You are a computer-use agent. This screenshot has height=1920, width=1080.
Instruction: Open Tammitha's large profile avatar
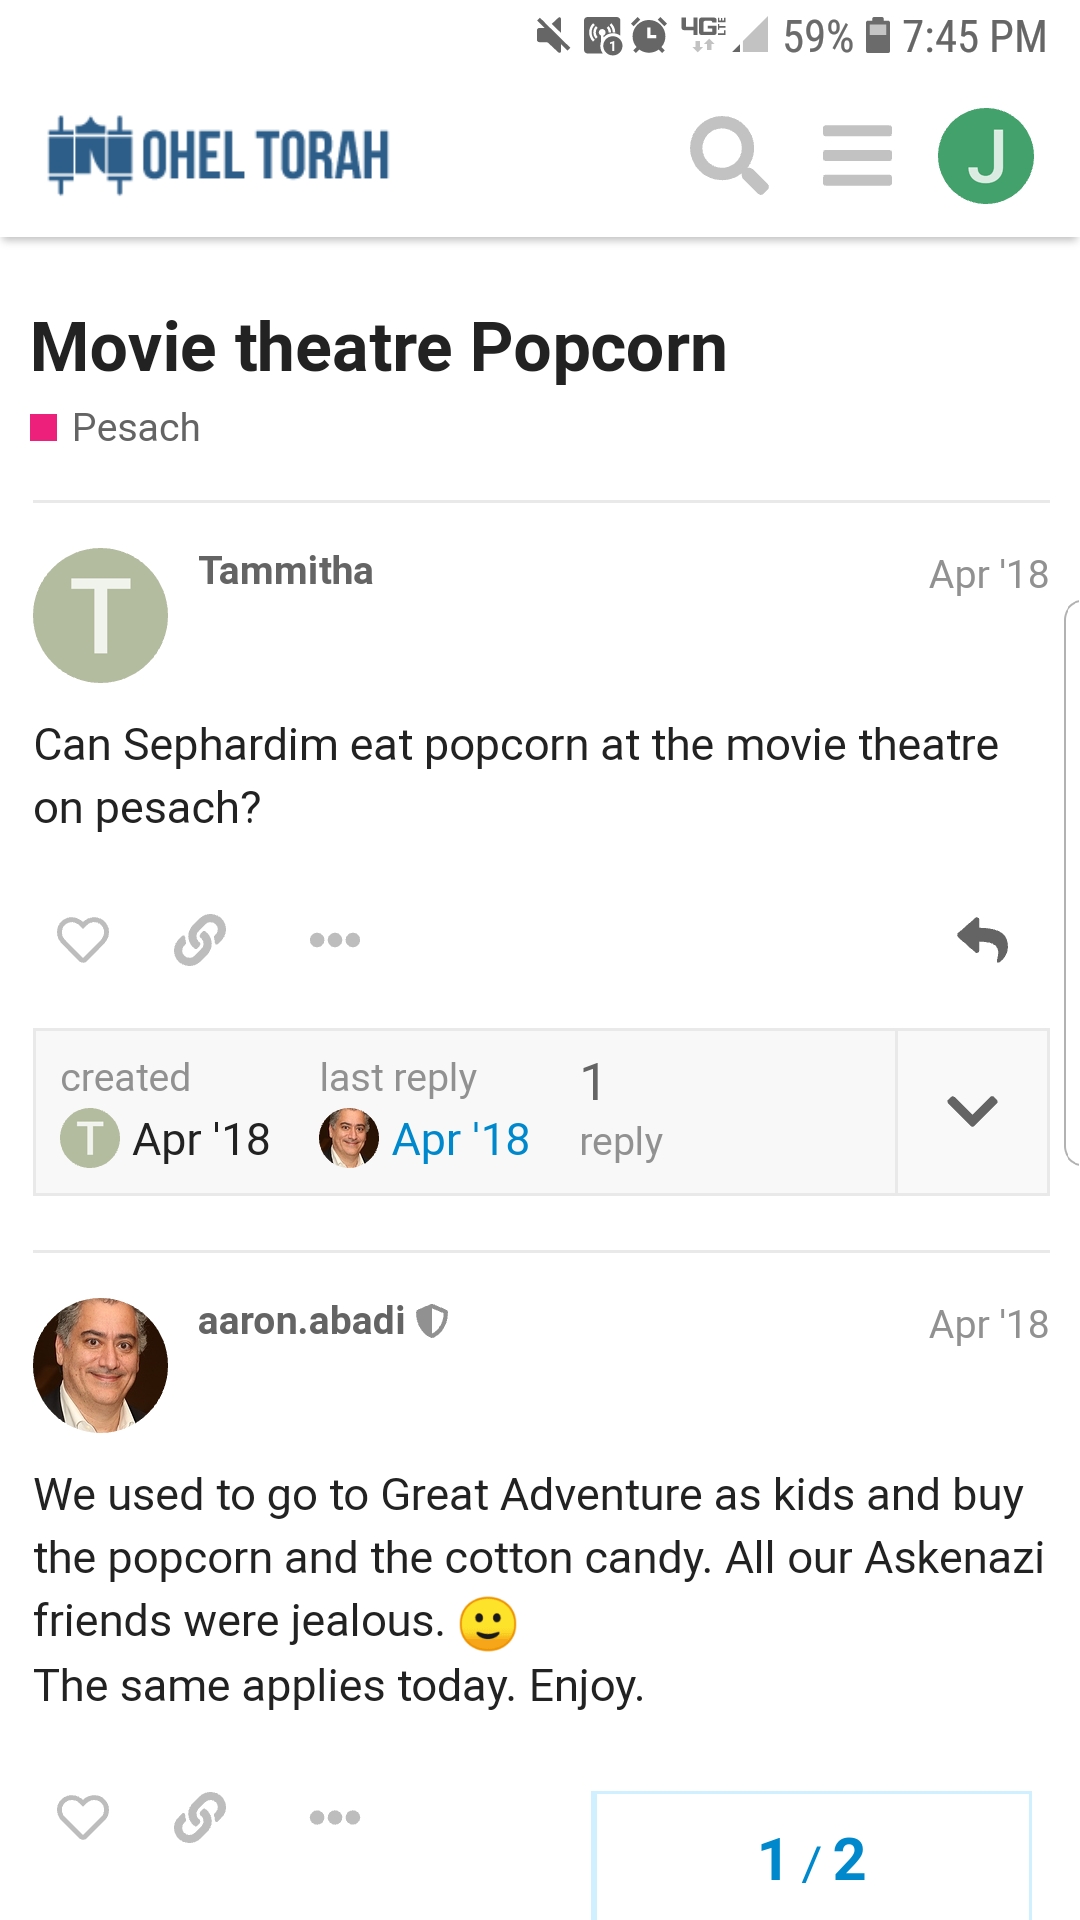(100, 615)
